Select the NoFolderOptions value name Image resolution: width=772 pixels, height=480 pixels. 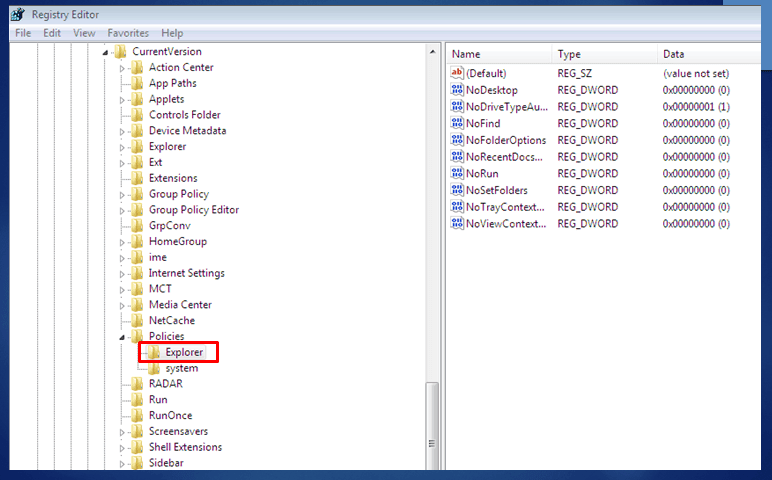506,140
